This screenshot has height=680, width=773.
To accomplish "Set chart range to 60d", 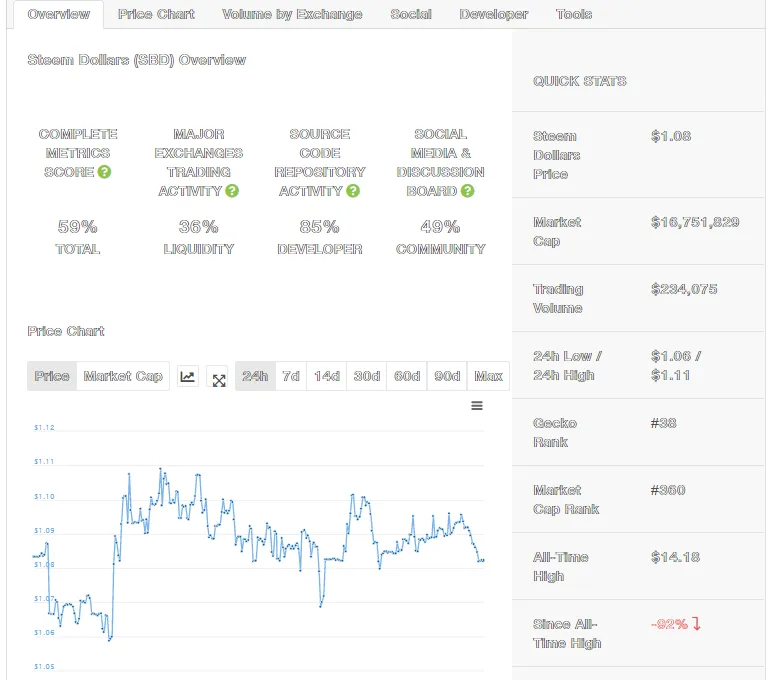I will pyautogui.click(x=407, y=376).
